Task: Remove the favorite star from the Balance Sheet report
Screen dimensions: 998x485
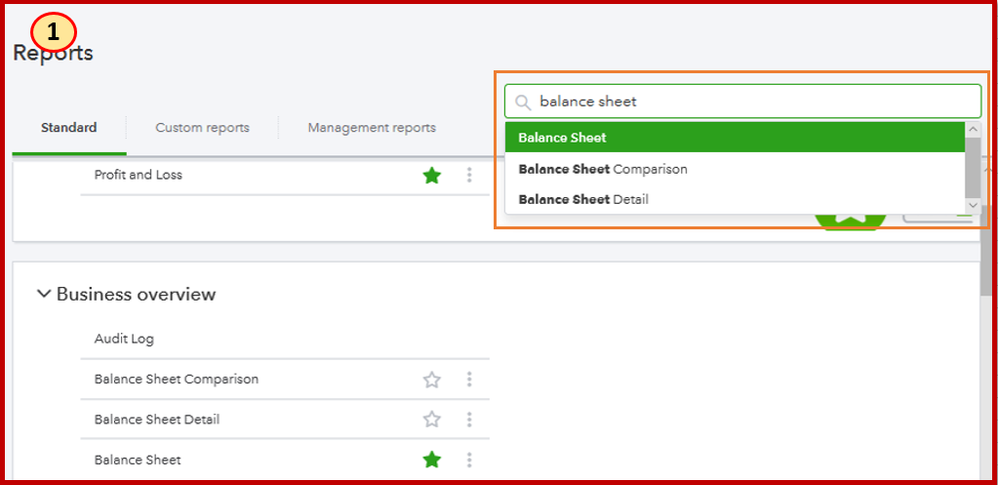Action: (x=432, y=460)
